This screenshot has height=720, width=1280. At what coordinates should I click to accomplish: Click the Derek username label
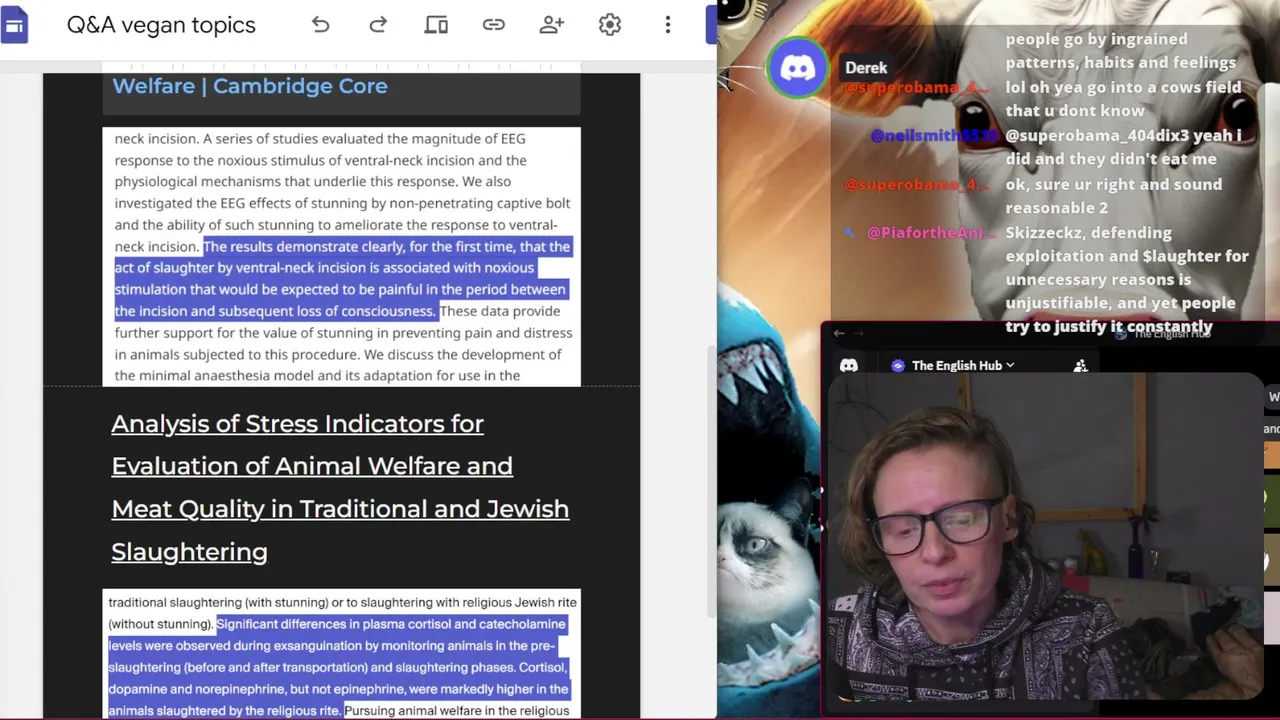point(866,68)
